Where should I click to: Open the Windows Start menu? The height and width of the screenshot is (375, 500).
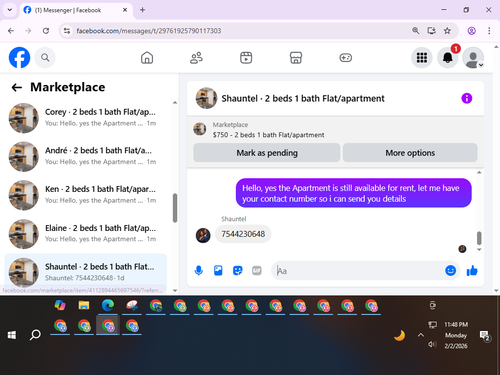[x=12, y=335]
